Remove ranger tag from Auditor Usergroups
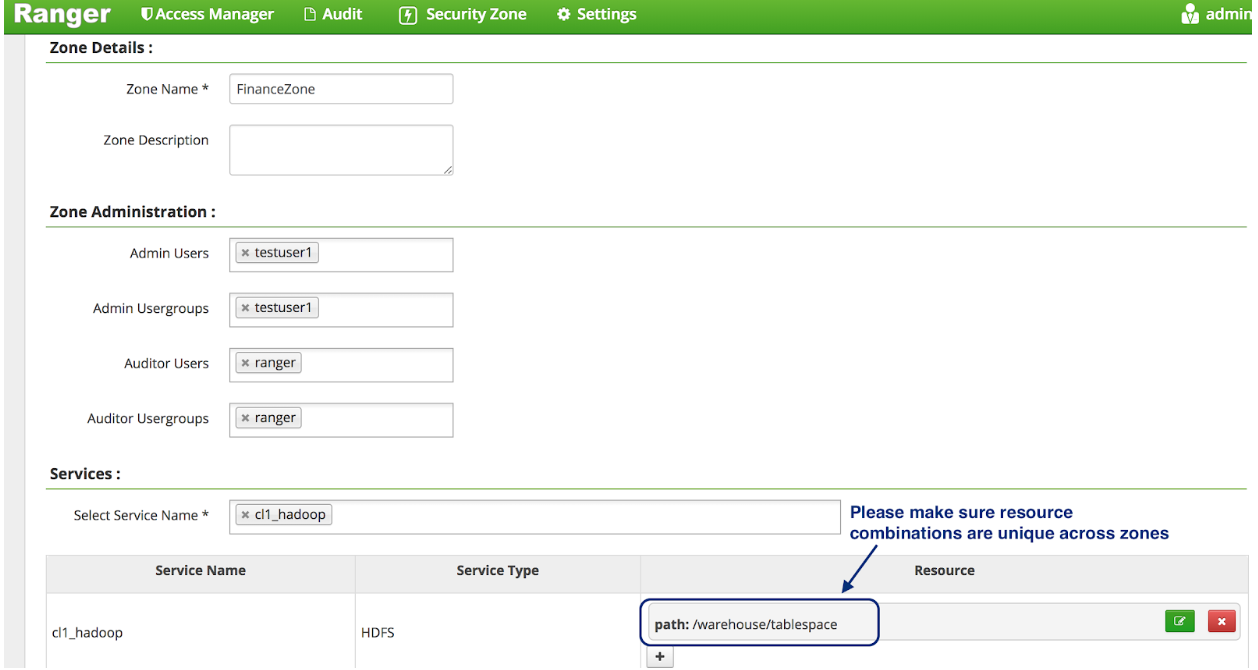The height and width of the screenshot is (670, 1258). click(x=245, y=419)
